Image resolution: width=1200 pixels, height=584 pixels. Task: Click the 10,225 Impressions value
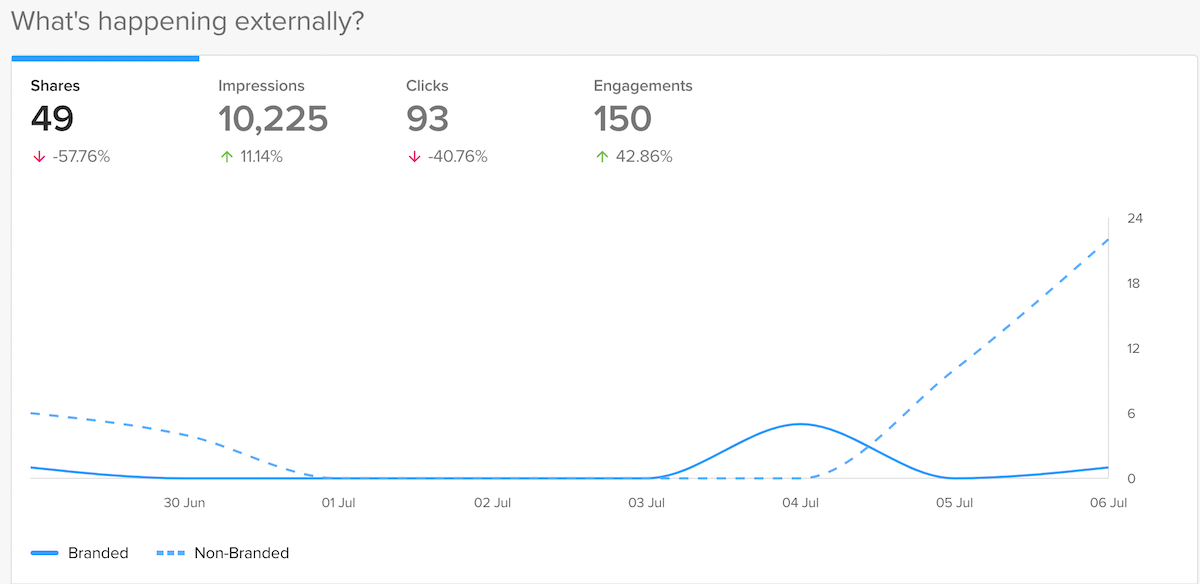click(x=273, y=119)
